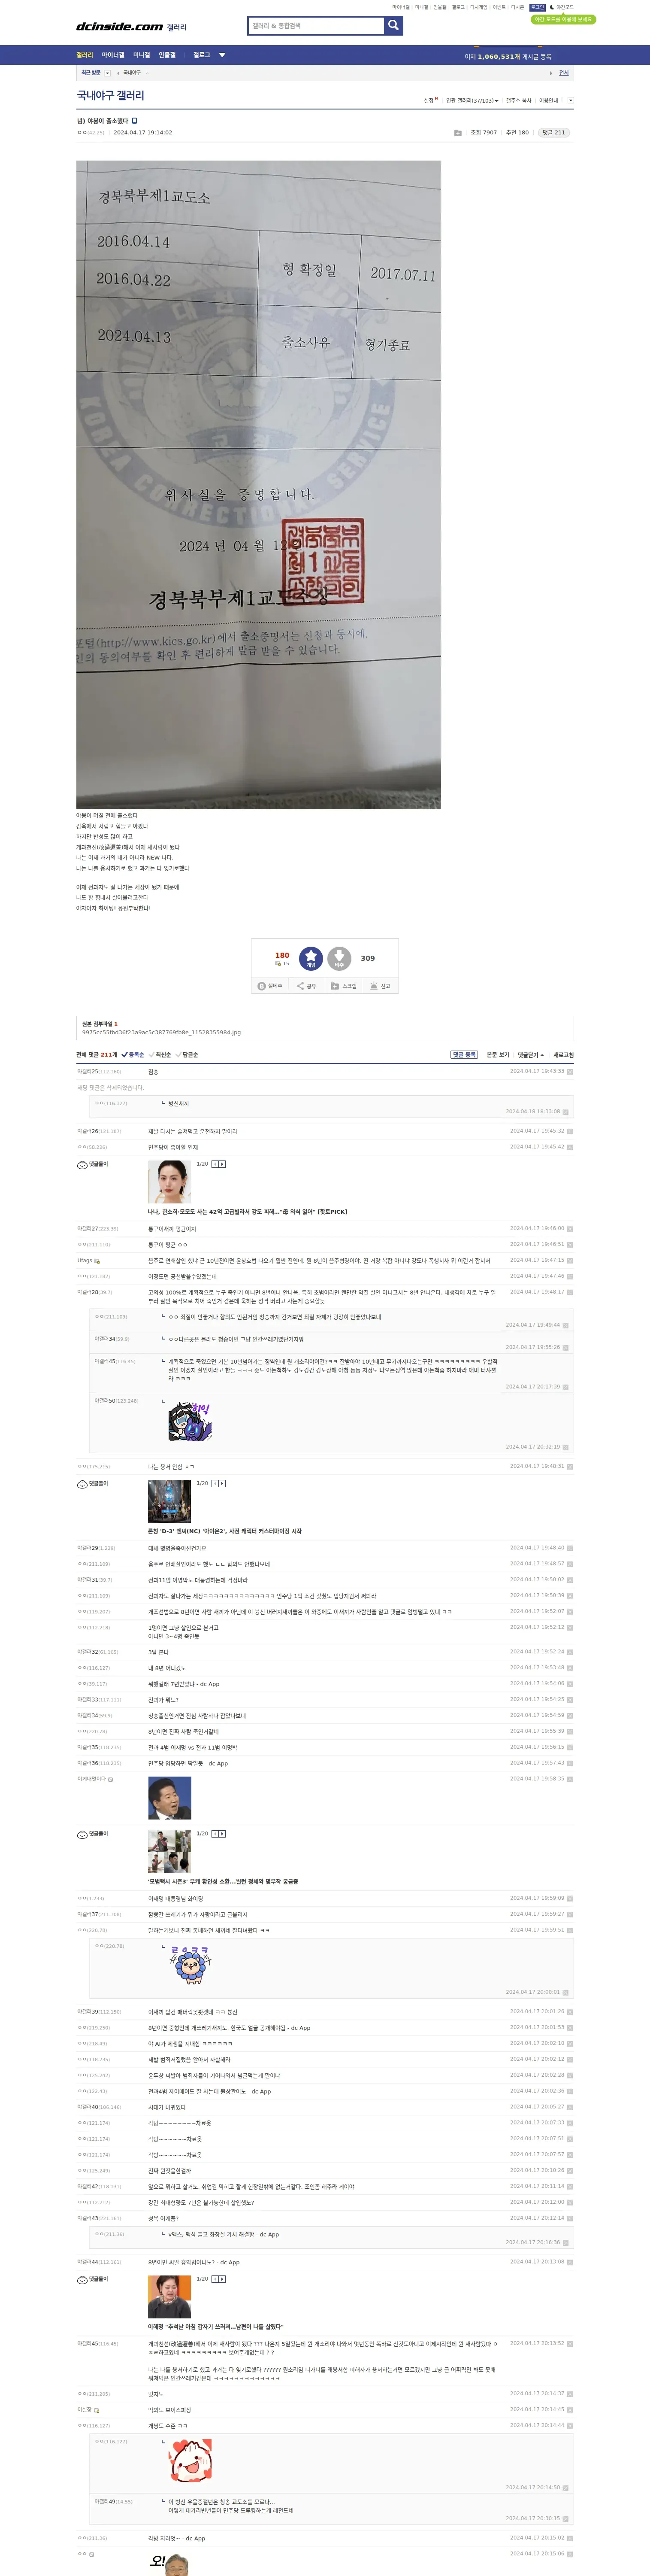
Task: Click the 공유 share button
Action: (x=306, y=986)
